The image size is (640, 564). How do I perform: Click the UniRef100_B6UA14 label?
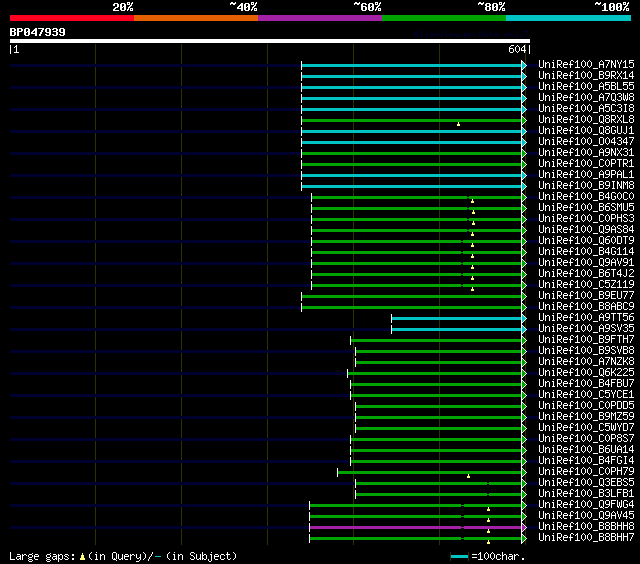586,450
